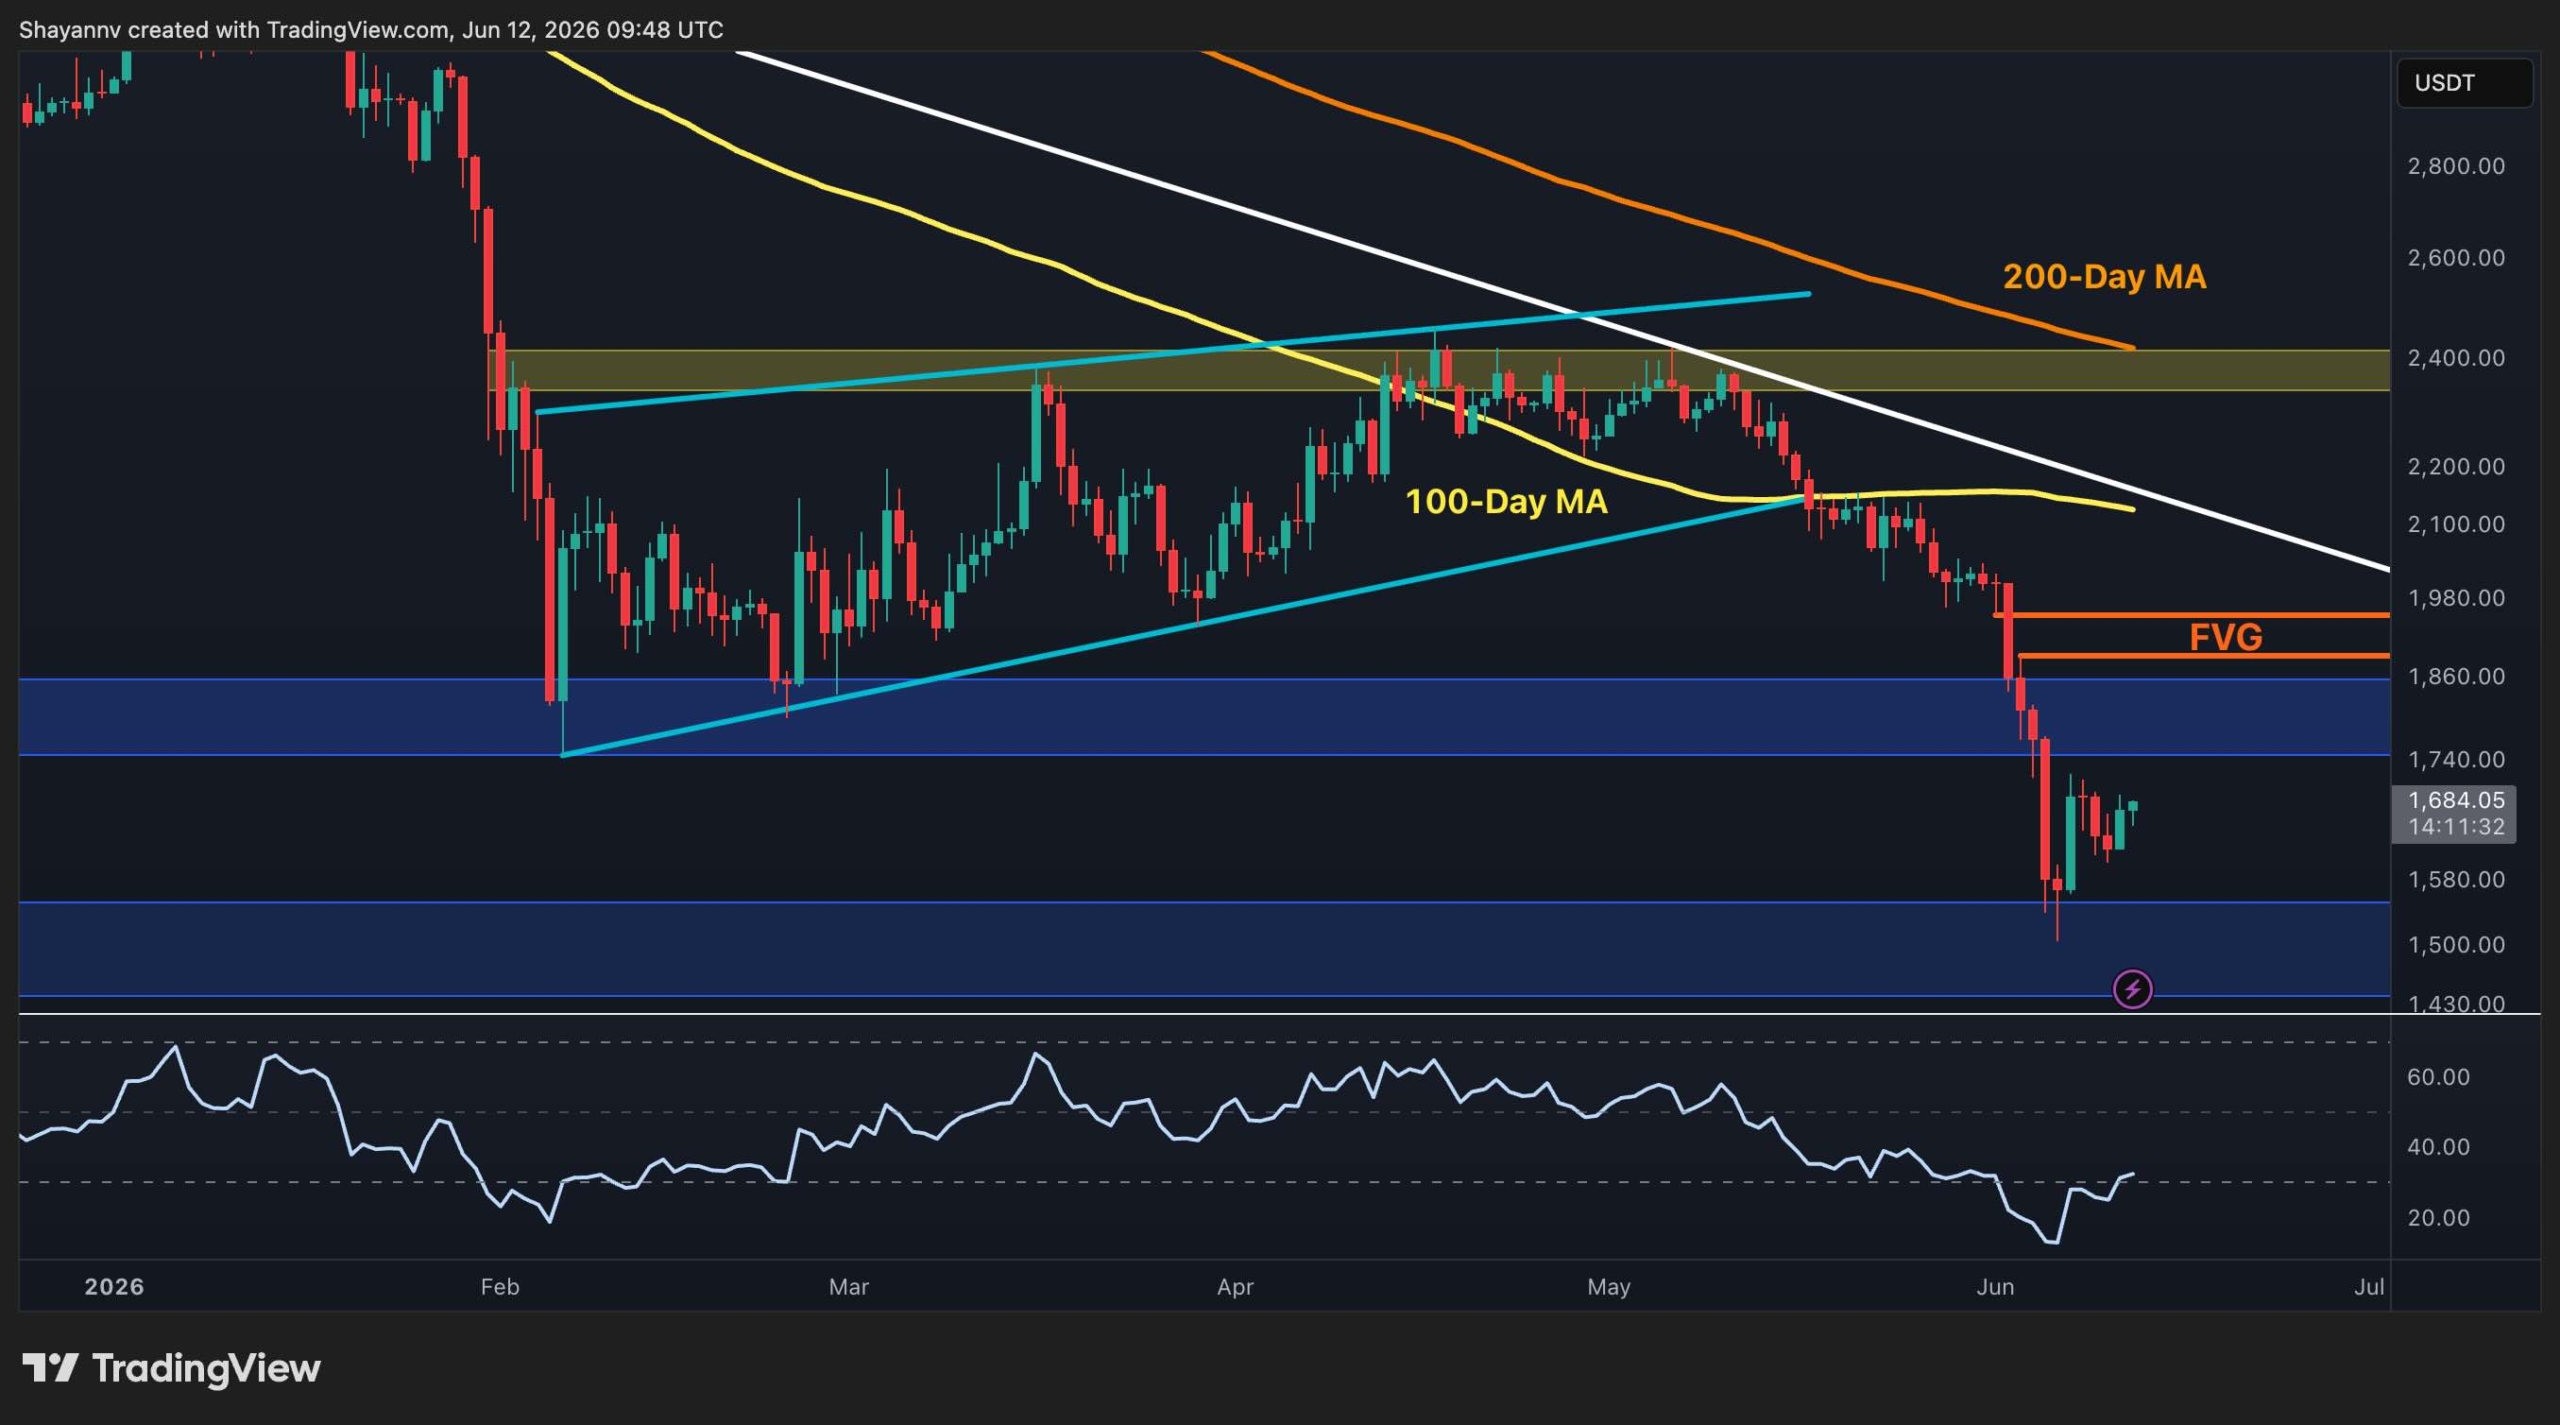
Task: Click the Mar label on time axis
Action: (849, 1287)
